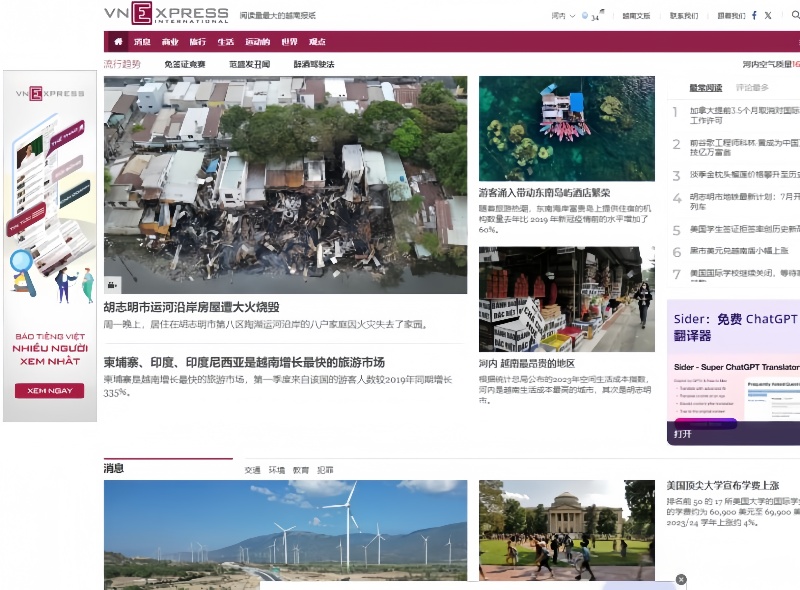Open the 免签证竞赛 trending link
Screen dimensions: 800x590
click(x=186, y=63)
